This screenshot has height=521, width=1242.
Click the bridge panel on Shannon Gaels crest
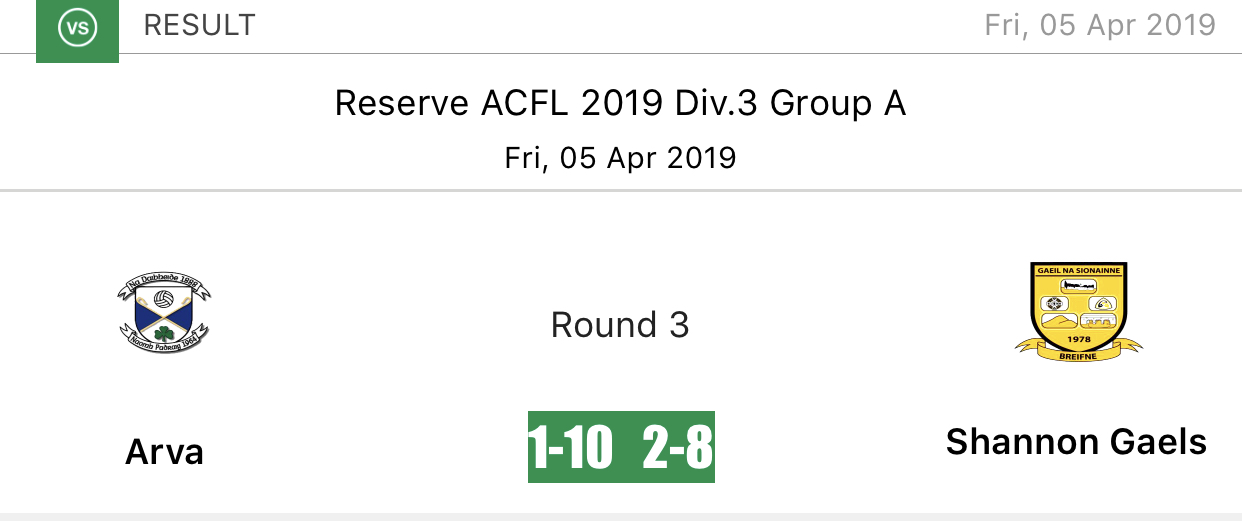[x=1100, y=321]
